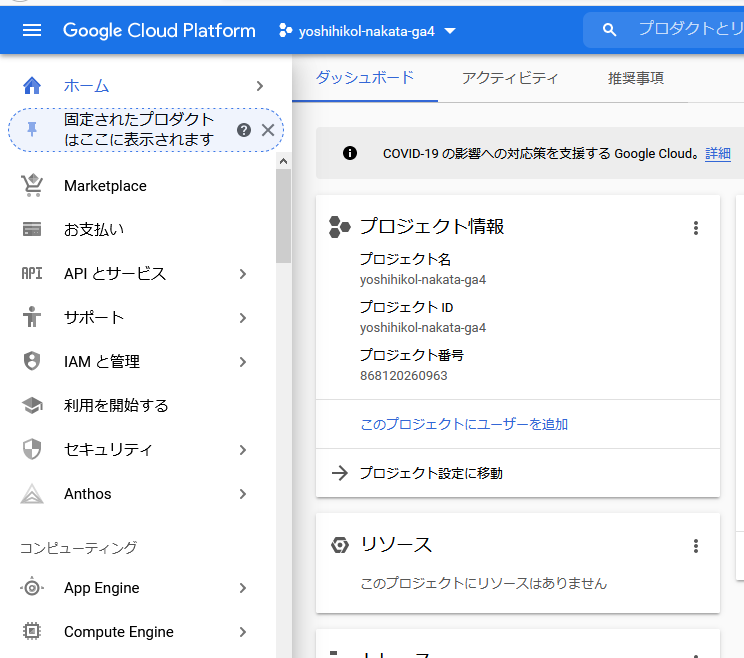
Task: Open Compute Engine menu entry label
Action: point(119,631)
